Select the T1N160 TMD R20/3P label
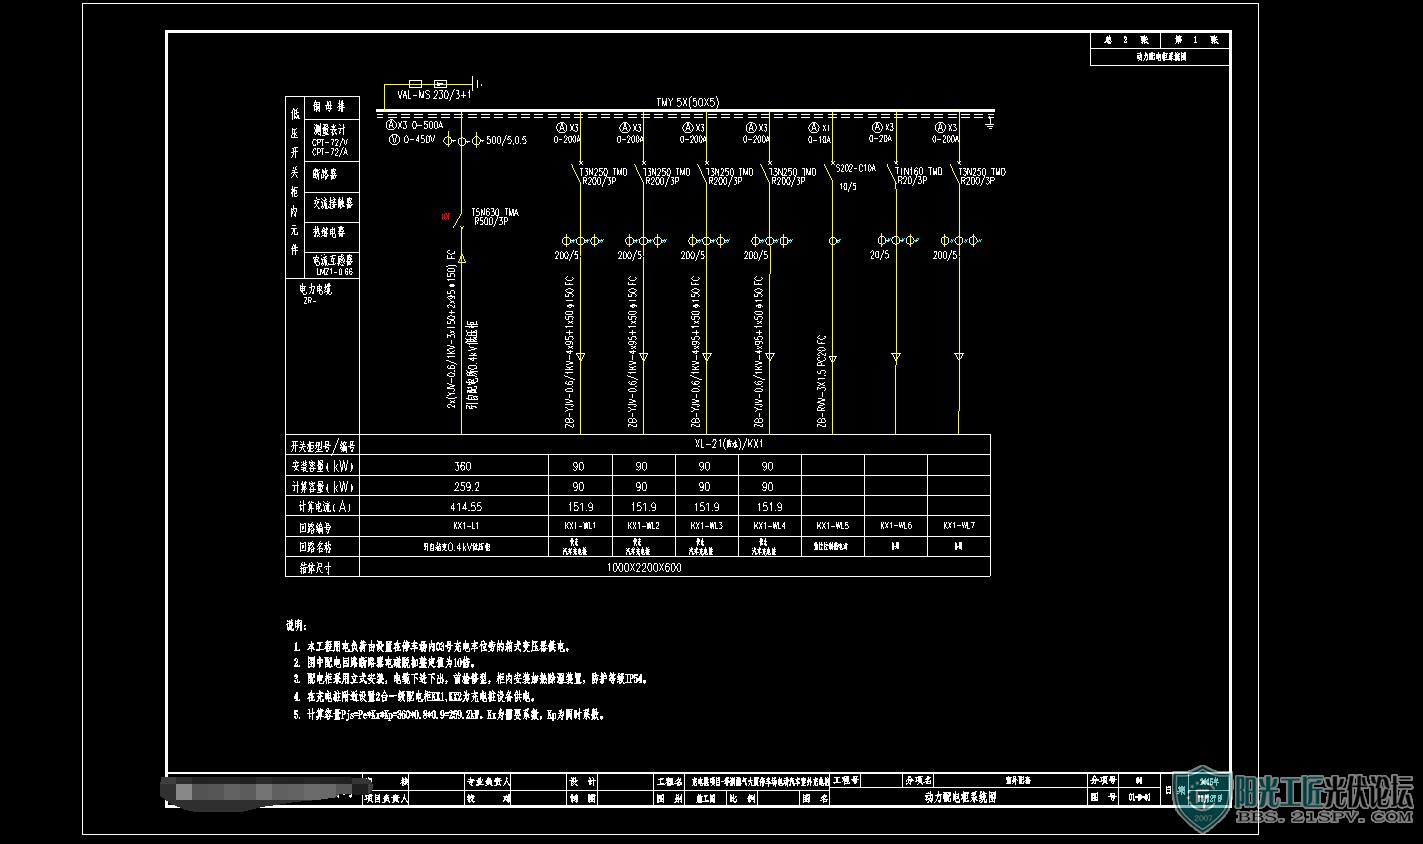 click(x=919, y=176)
